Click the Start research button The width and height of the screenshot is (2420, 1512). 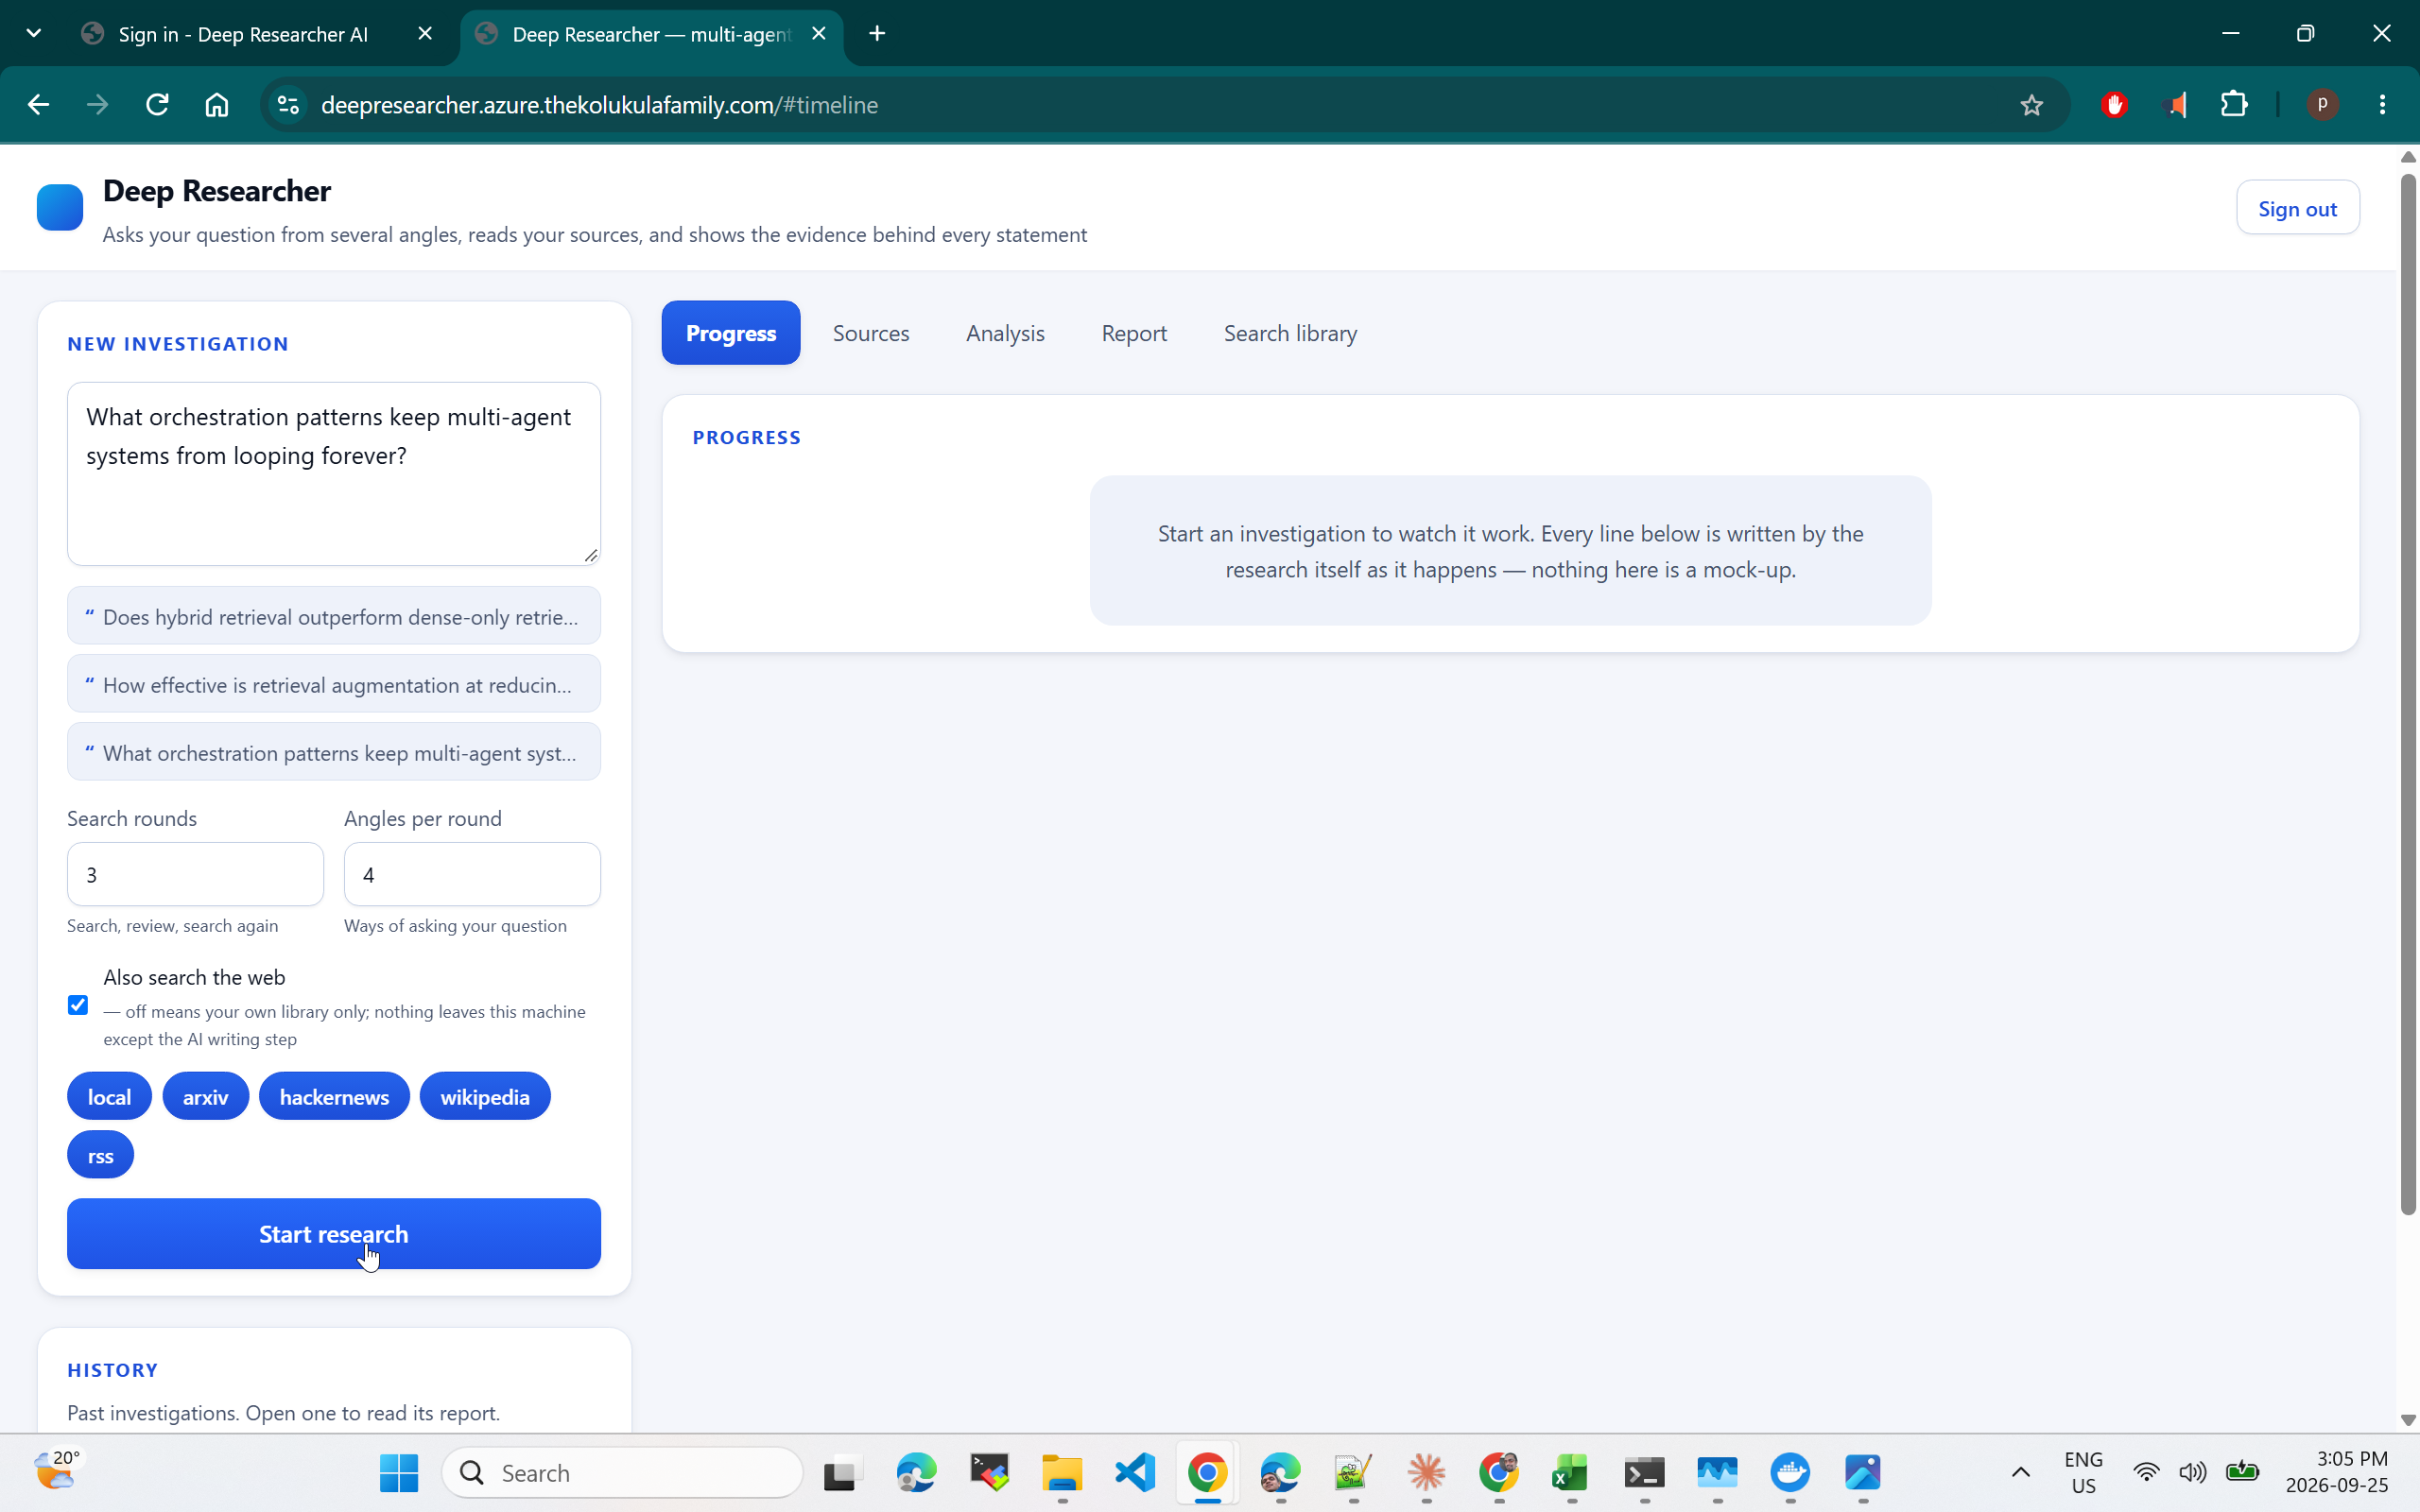[x=334, y=1233]
